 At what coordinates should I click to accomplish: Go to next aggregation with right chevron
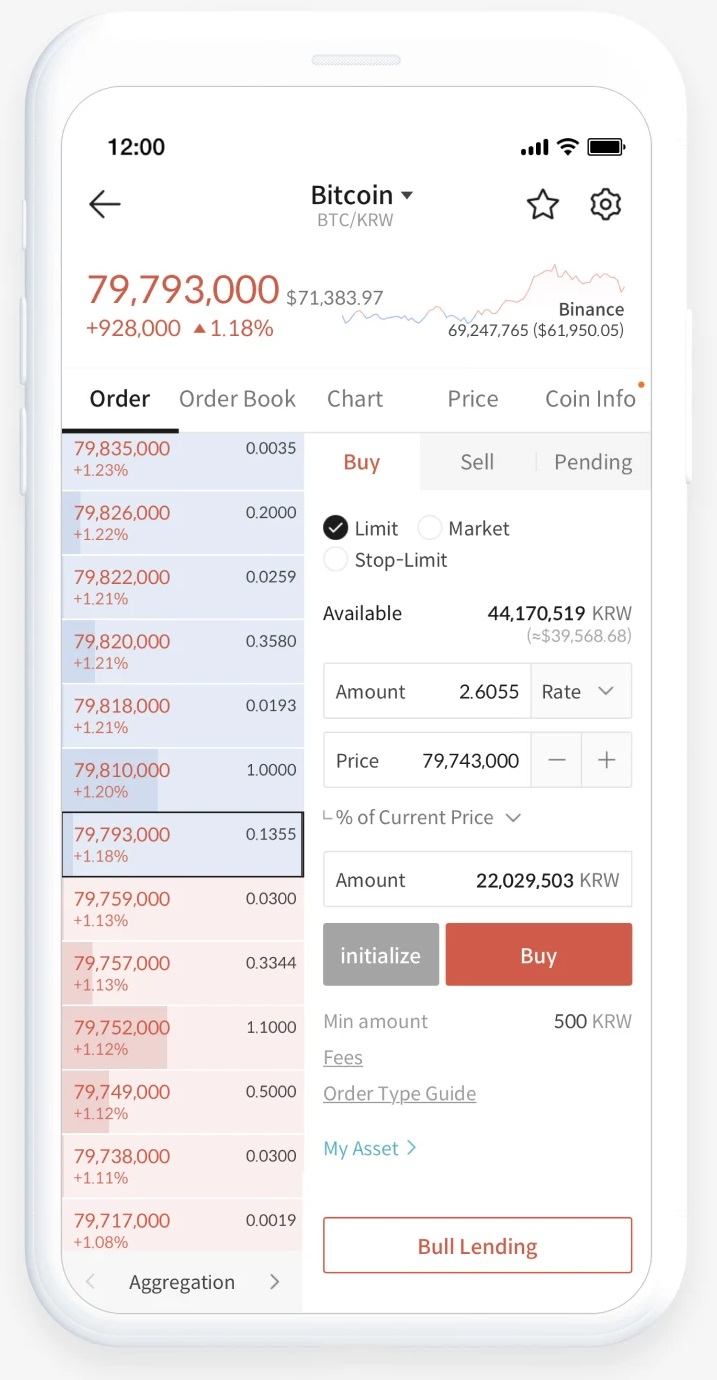274,1282
